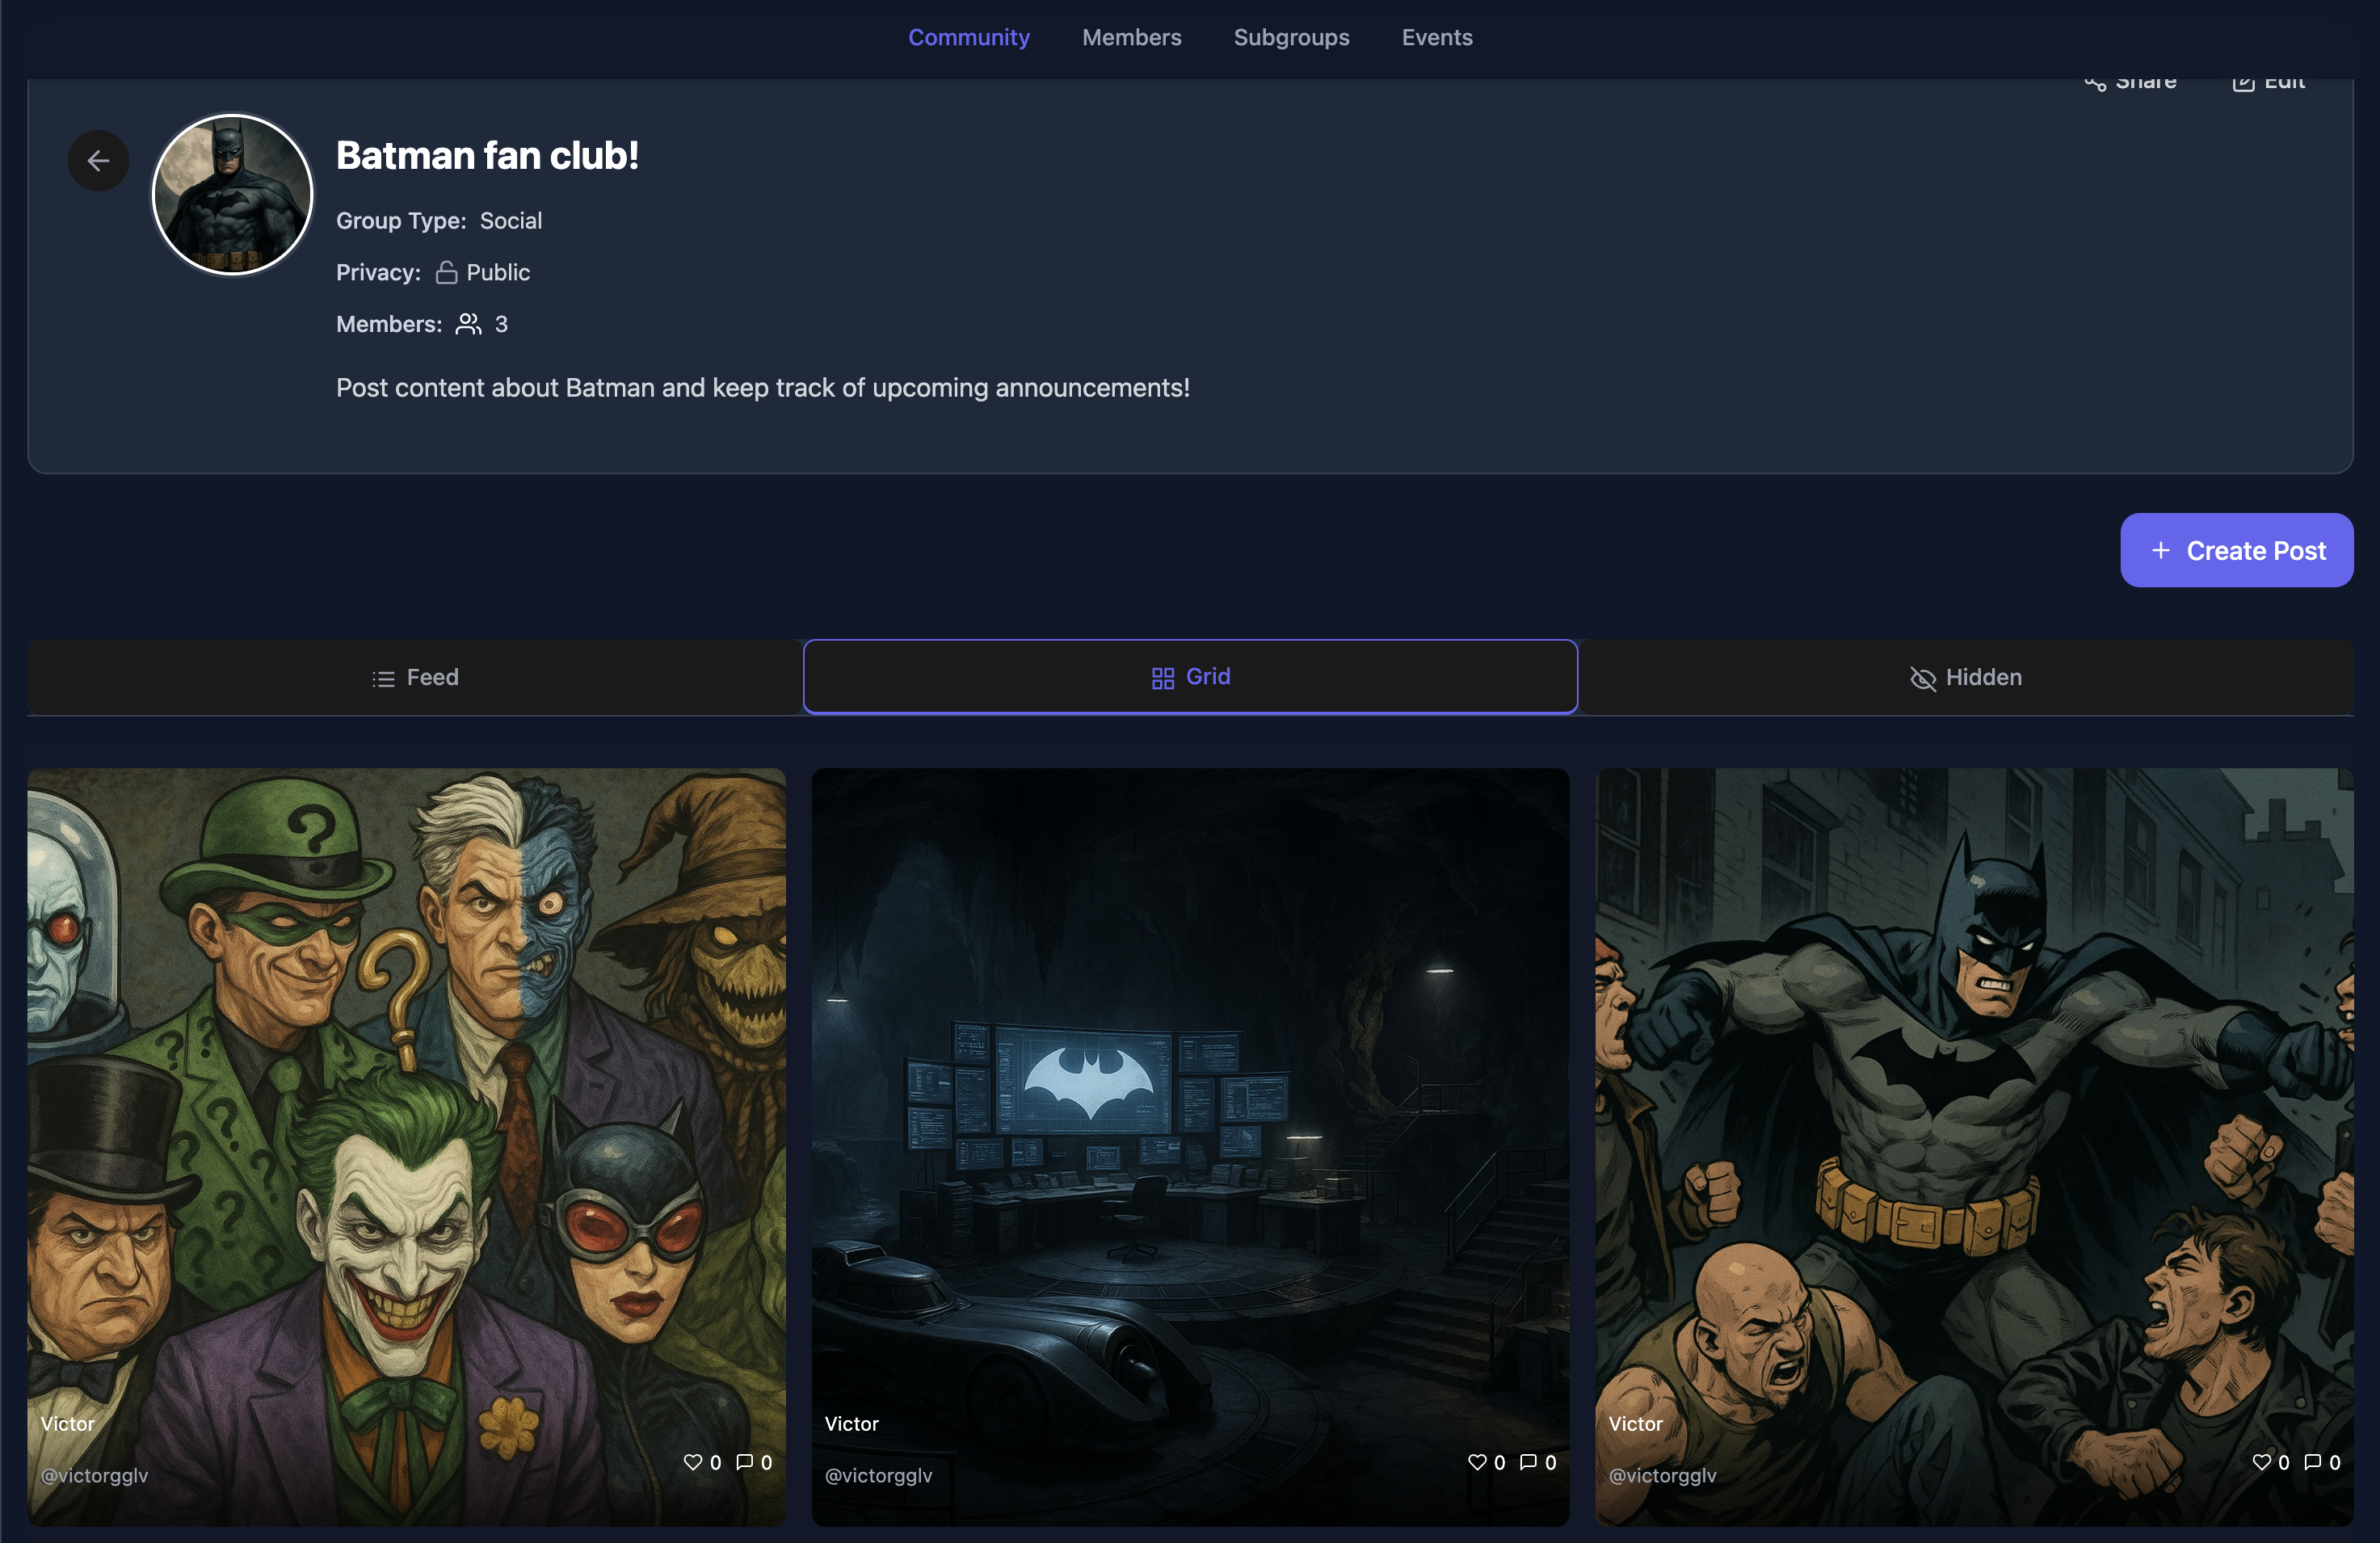The image size is (2380, 1543).
Task: Open comments on the Batcave post
Action: click(x=1528, y=1461)
